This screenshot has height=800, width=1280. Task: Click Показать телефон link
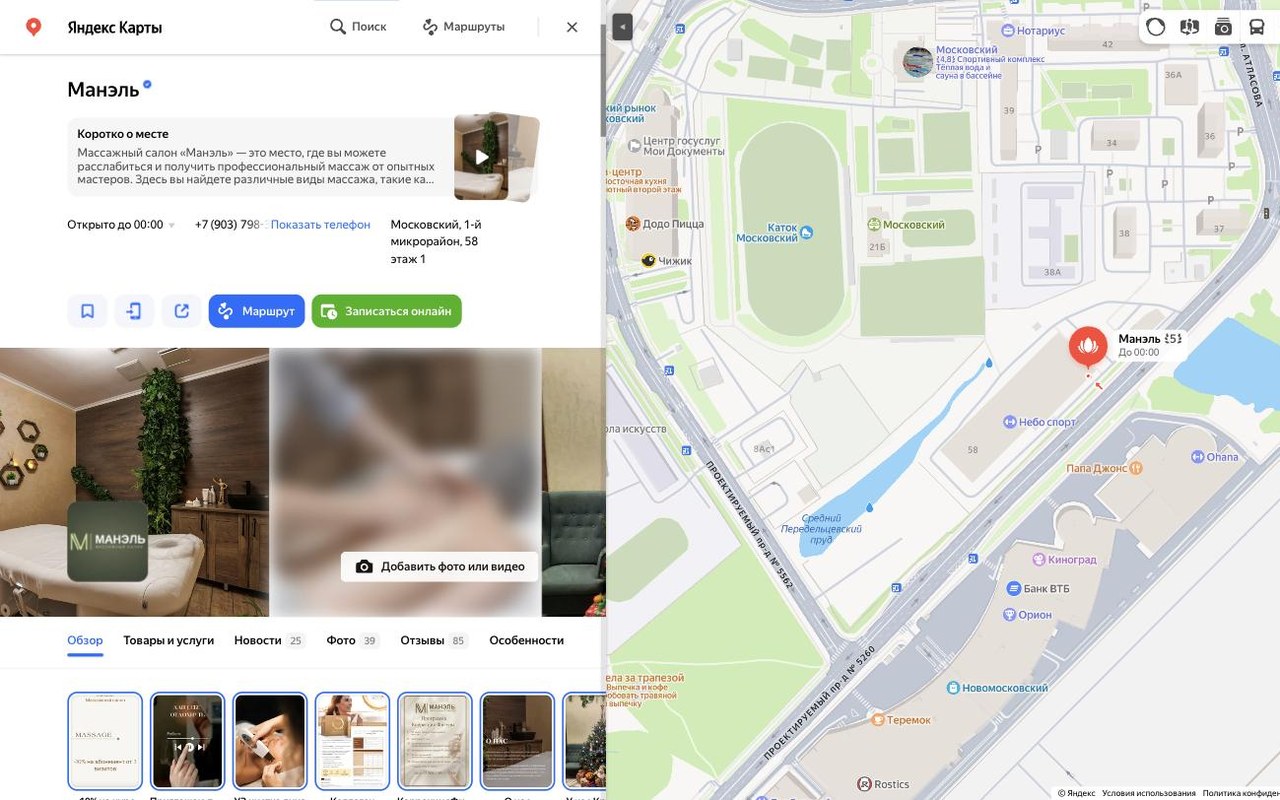(320, 225)
